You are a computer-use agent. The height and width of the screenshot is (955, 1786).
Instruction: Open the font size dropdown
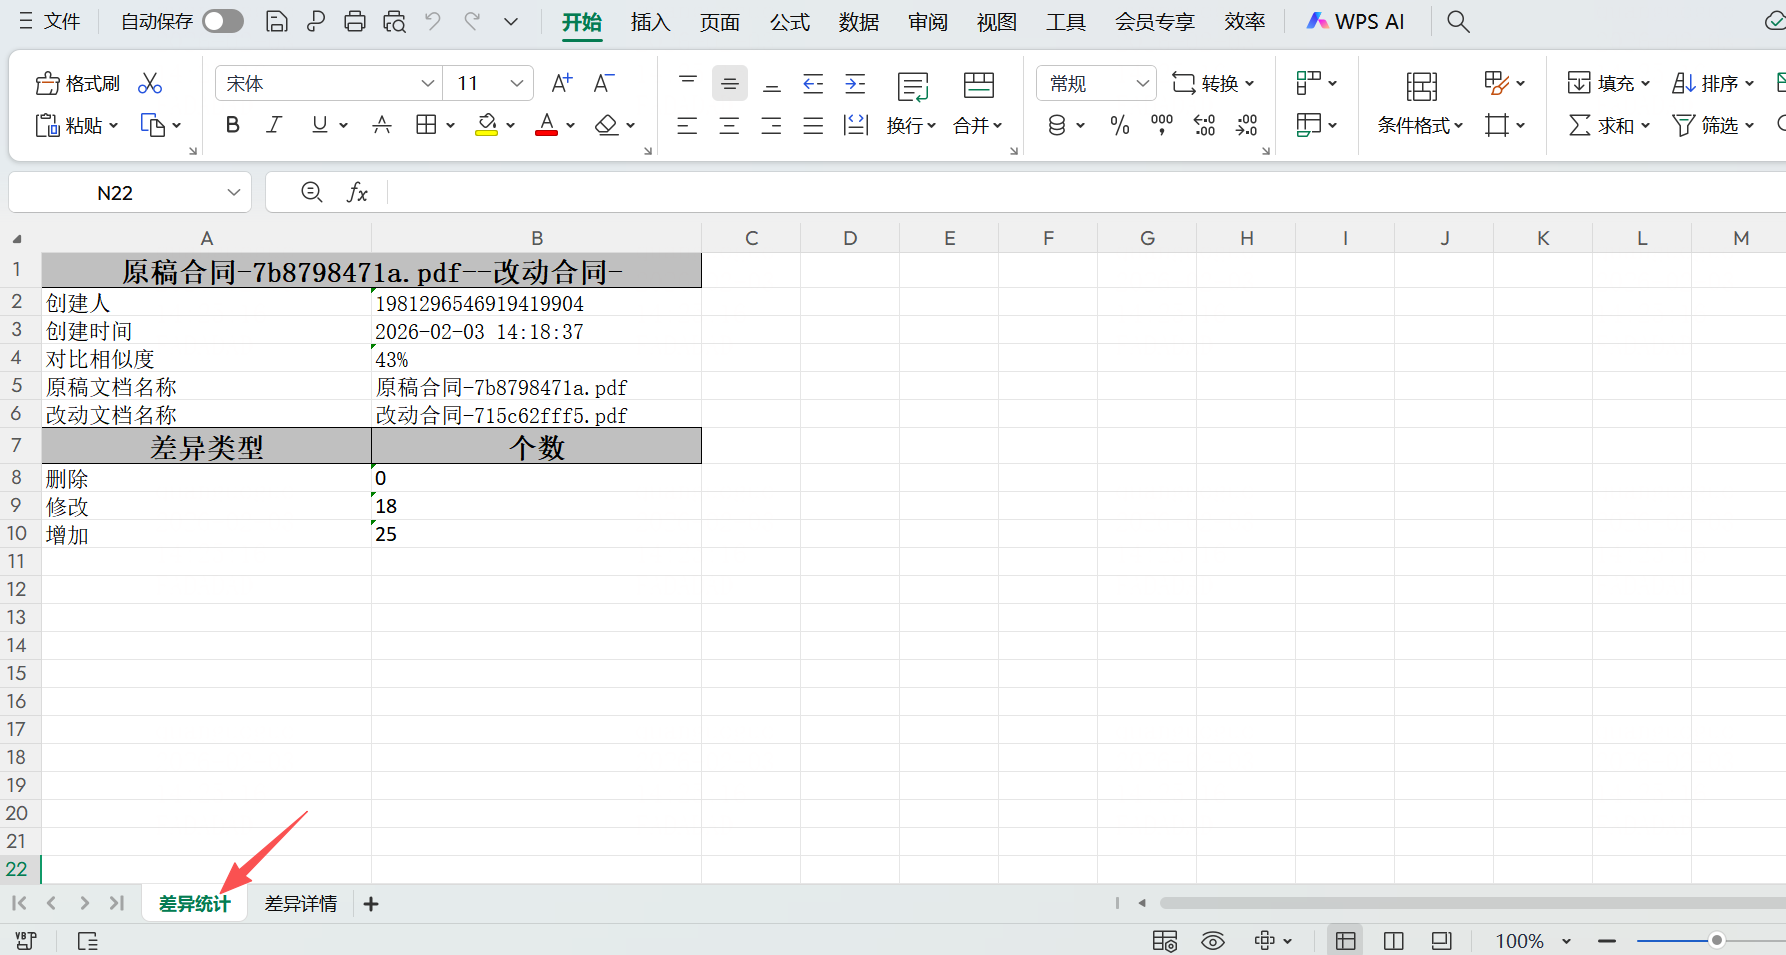(516, 83)
